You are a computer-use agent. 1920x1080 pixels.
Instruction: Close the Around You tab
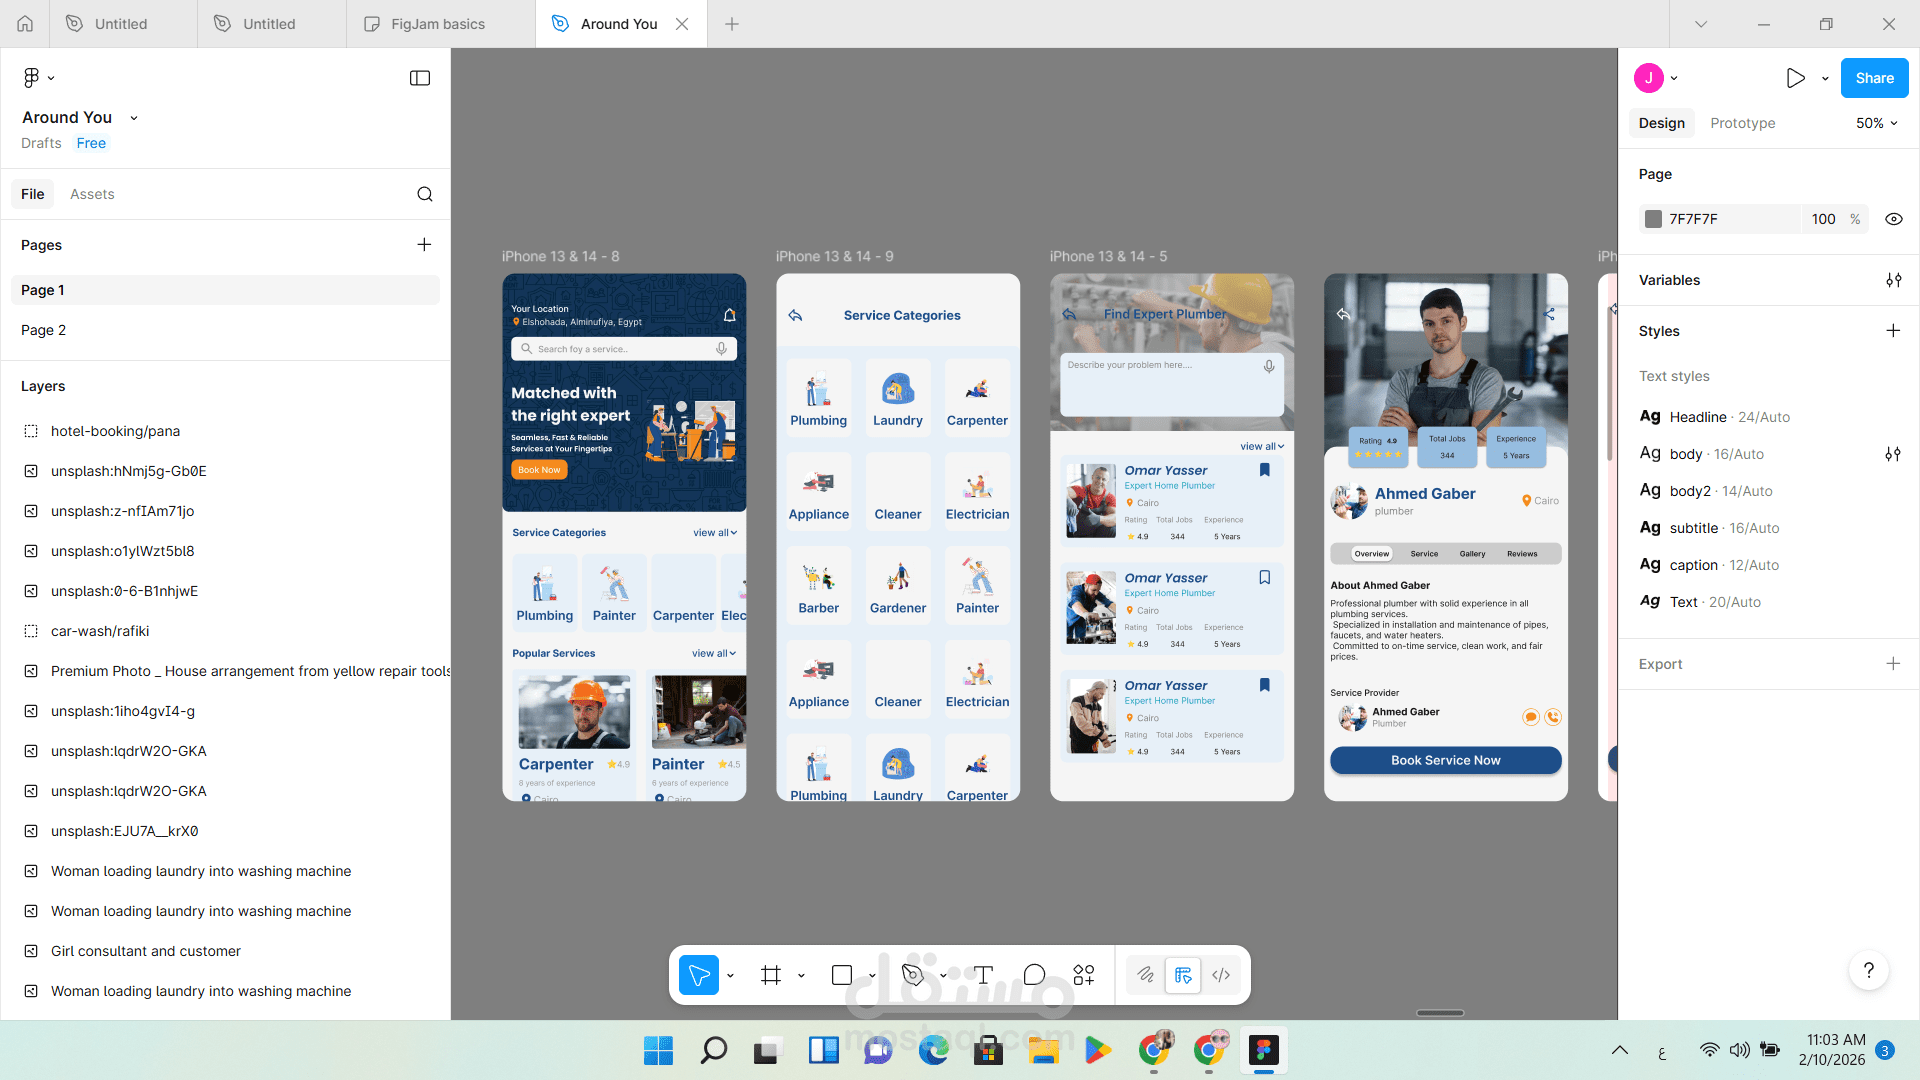pyautogui.click(x=682, y=24)
